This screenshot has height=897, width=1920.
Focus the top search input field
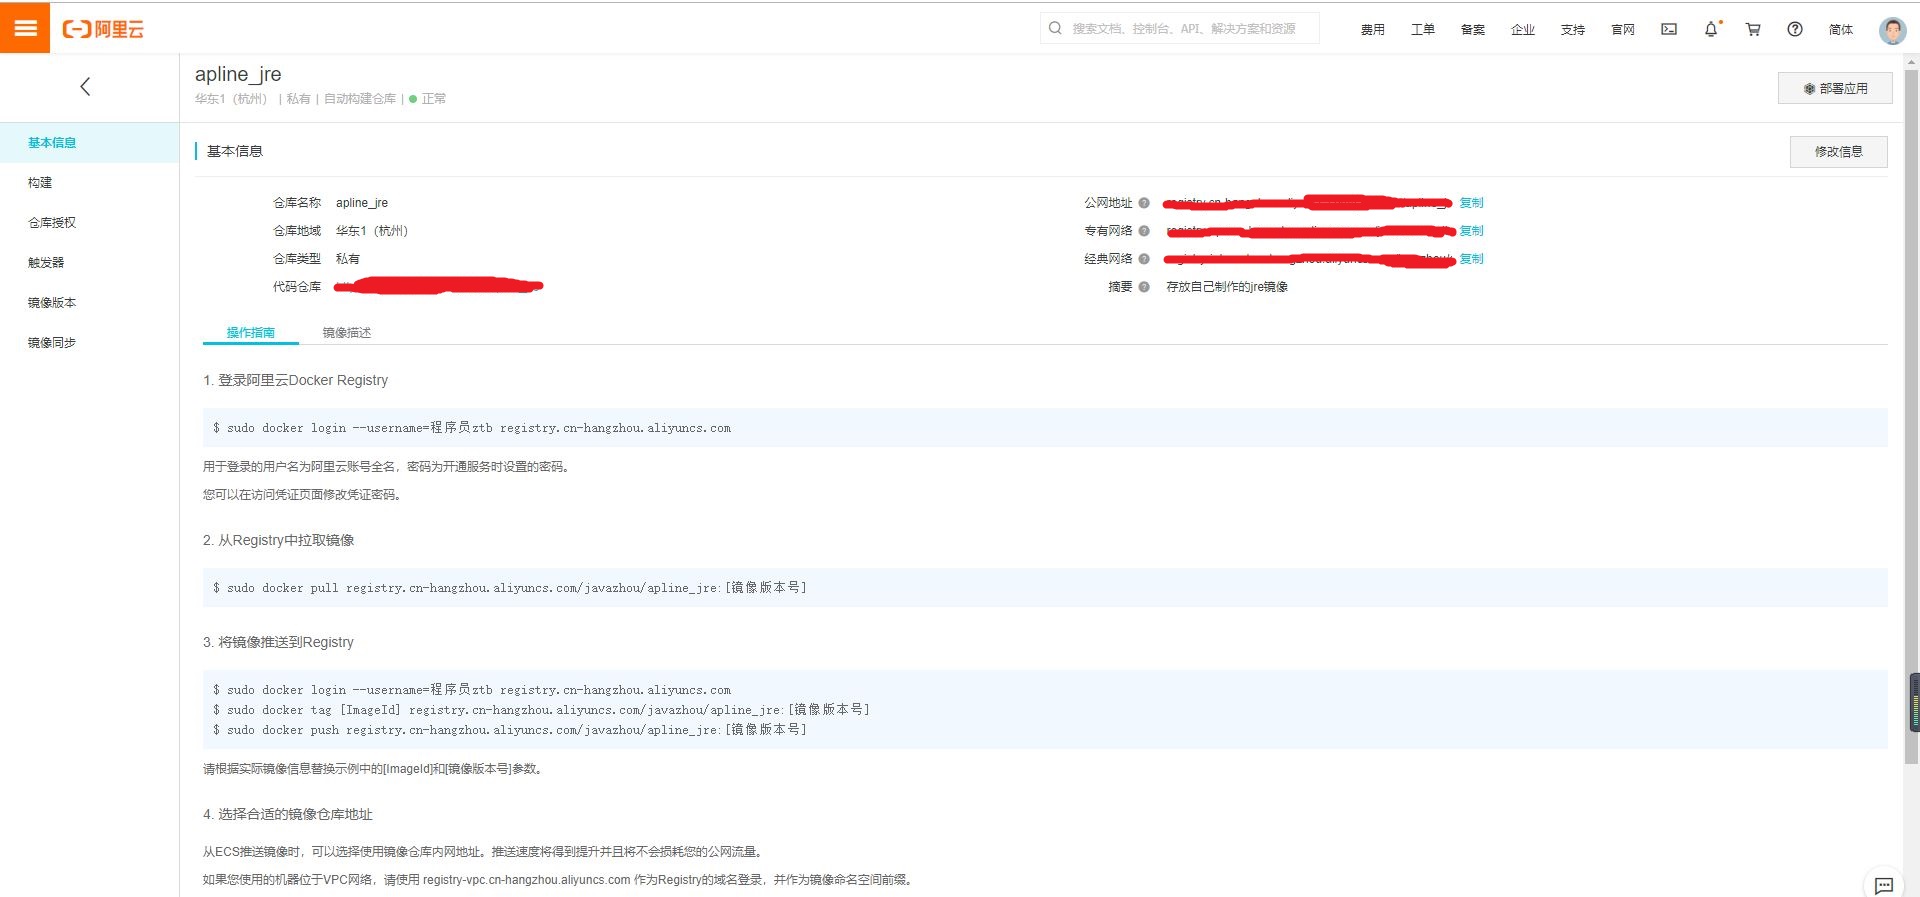pyautogui.click(x=1180, y=28)
